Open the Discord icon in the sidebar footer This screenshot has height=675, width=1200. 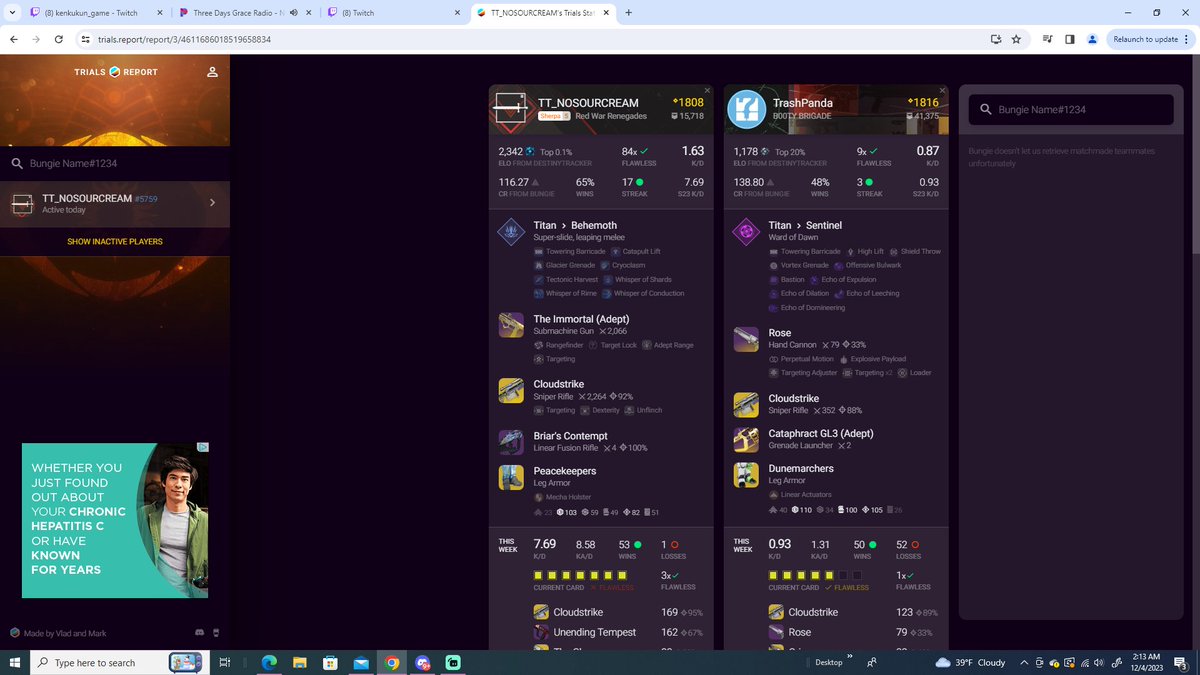point(200,633)
